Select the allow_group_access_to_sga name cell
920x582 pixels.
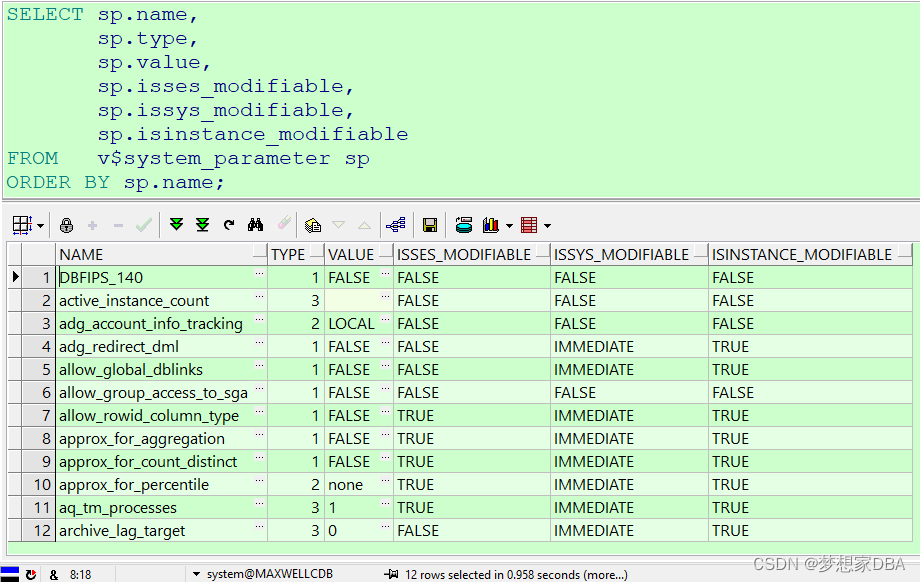(x=161, y=392)
